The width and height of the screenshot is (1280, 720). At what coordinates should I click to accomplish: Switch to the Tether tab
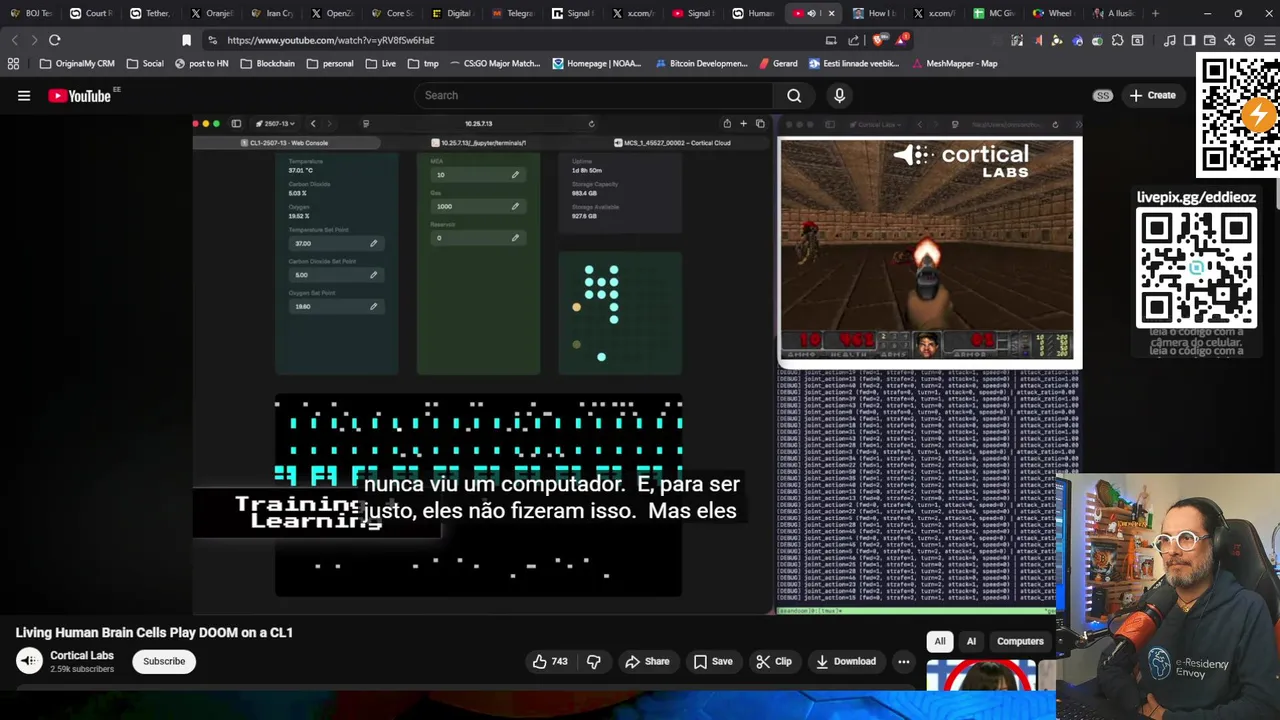pos(150,13)
